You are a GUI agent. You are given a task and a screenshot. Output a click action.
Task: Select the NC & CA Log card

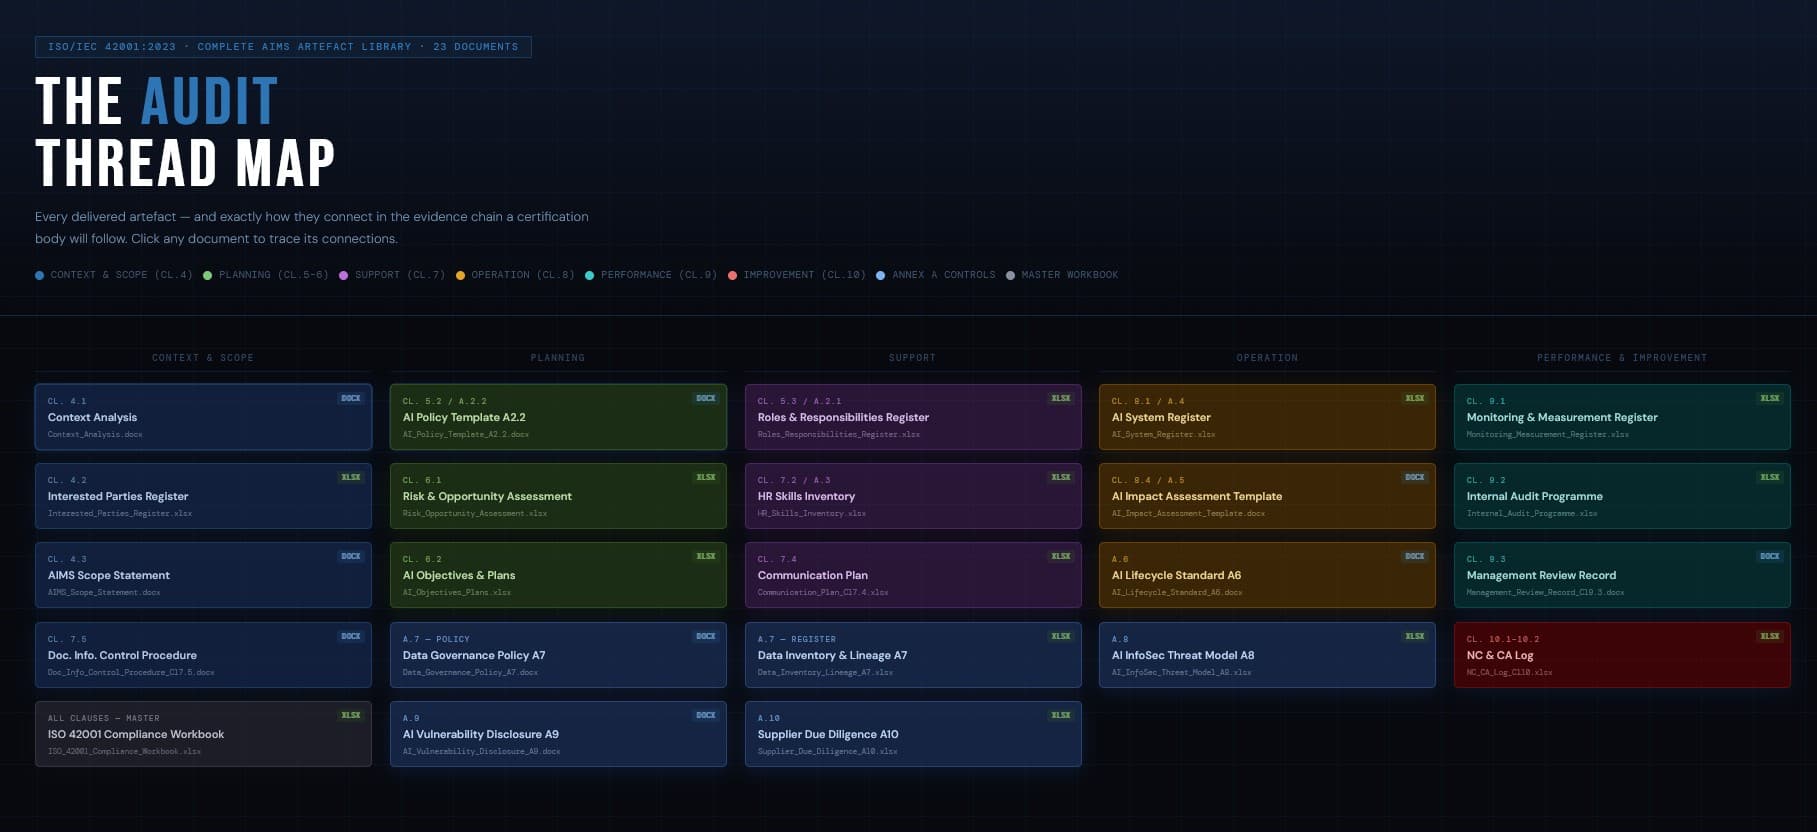click(1622, 655)
